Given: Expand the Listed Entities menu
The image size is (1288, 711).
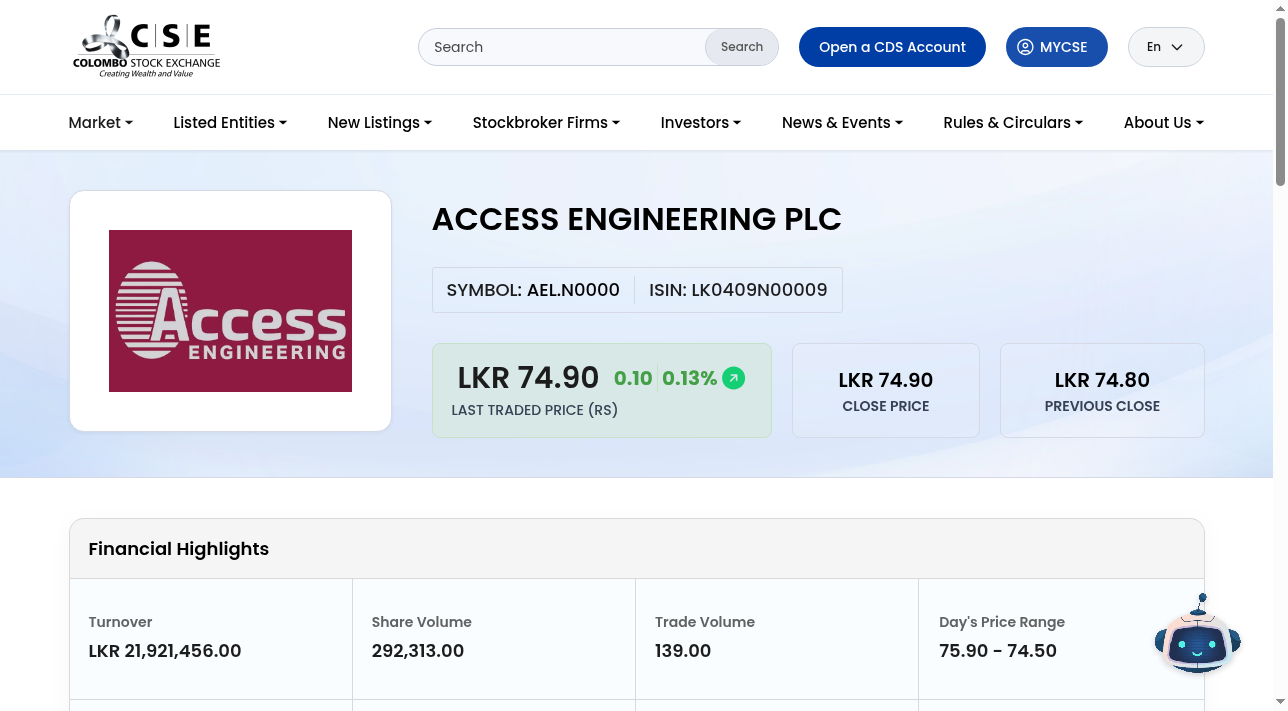Looking at the screenshot, I should click(230, 123).
